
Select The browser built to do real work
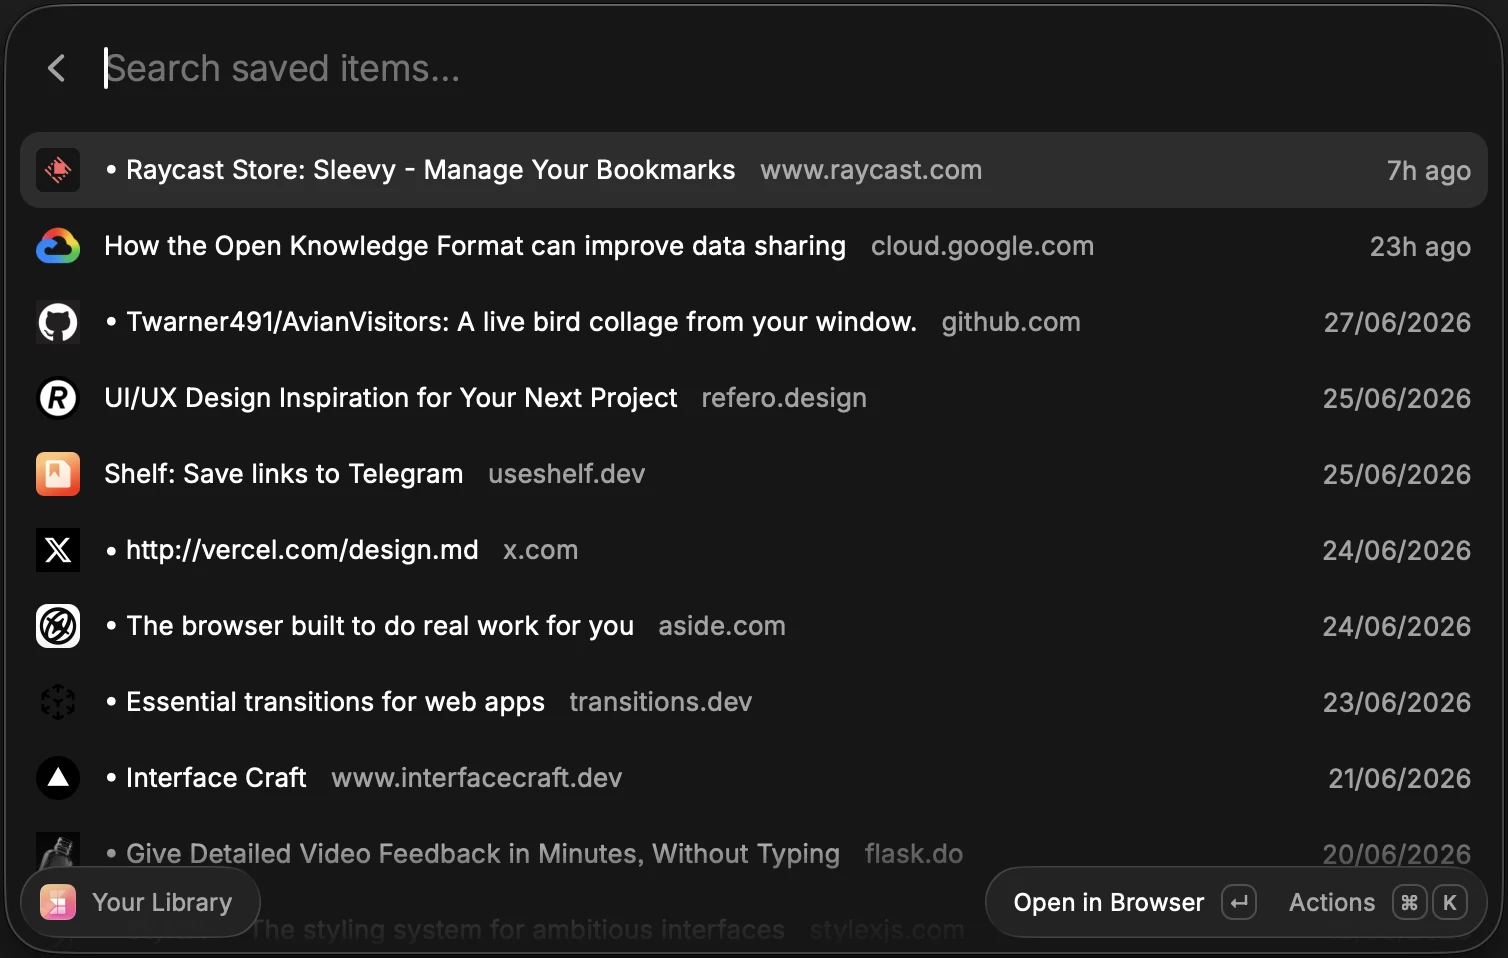click(380, 626)
